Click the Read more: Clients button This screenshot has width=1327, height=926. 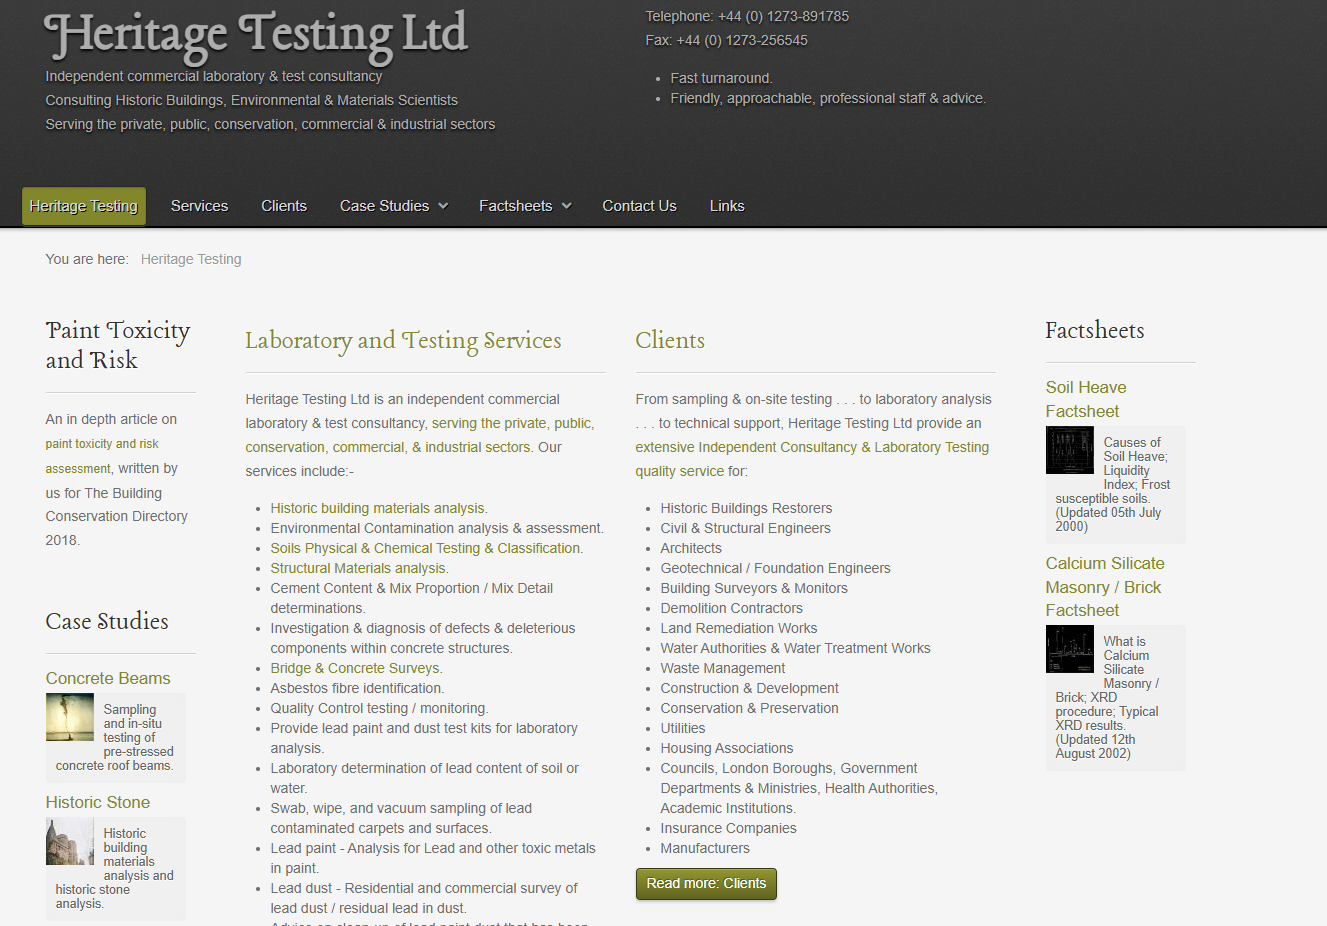tap(706, 883)
